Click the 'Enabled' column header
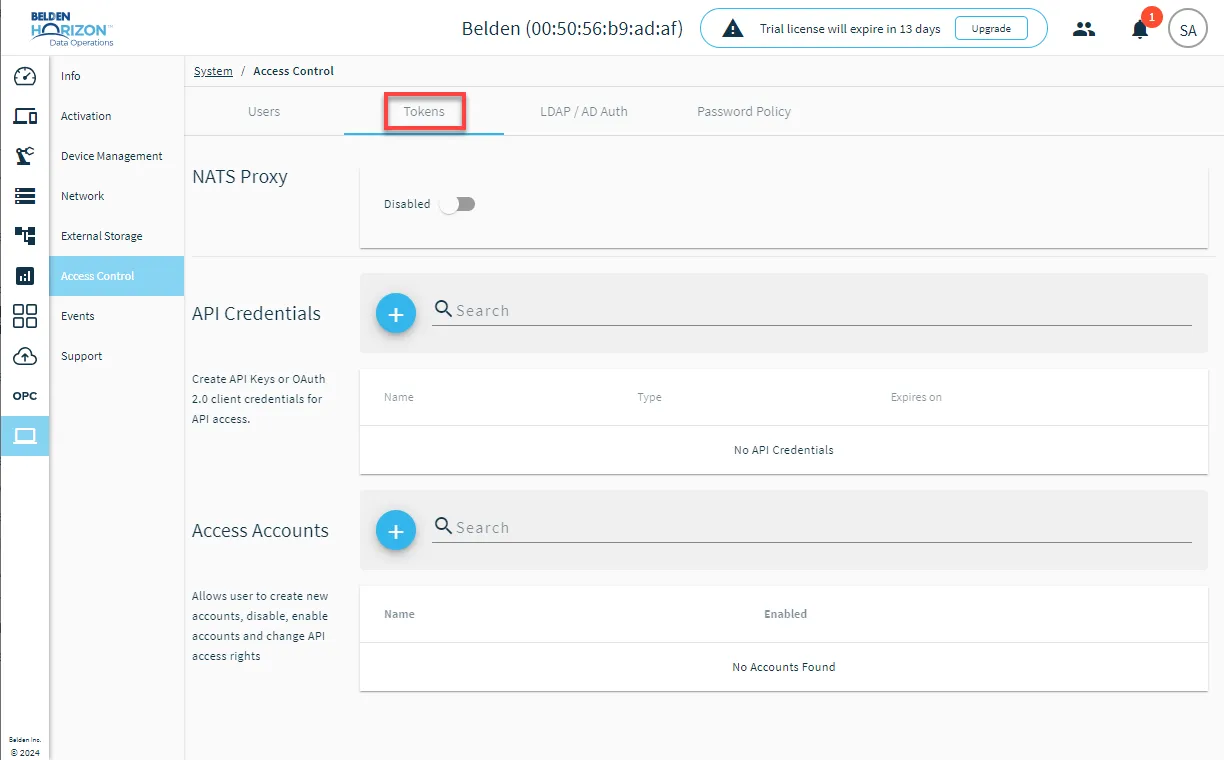The height and width of the screenshot is (760, 1224). coord(785,614)
